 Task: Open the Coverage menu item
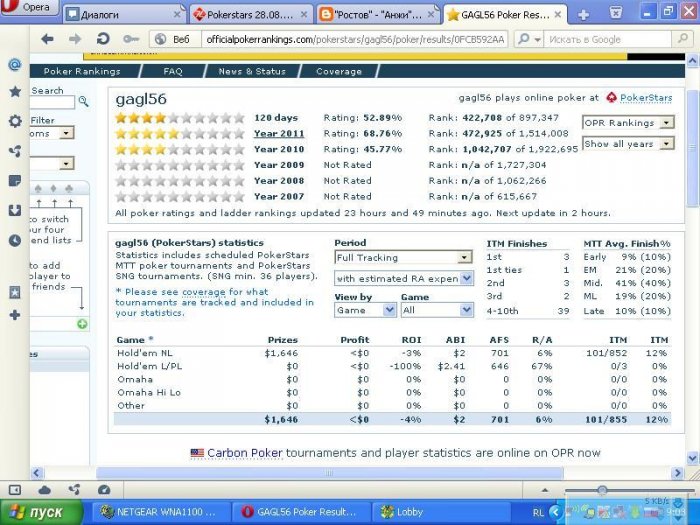click(x=339, y=71)
